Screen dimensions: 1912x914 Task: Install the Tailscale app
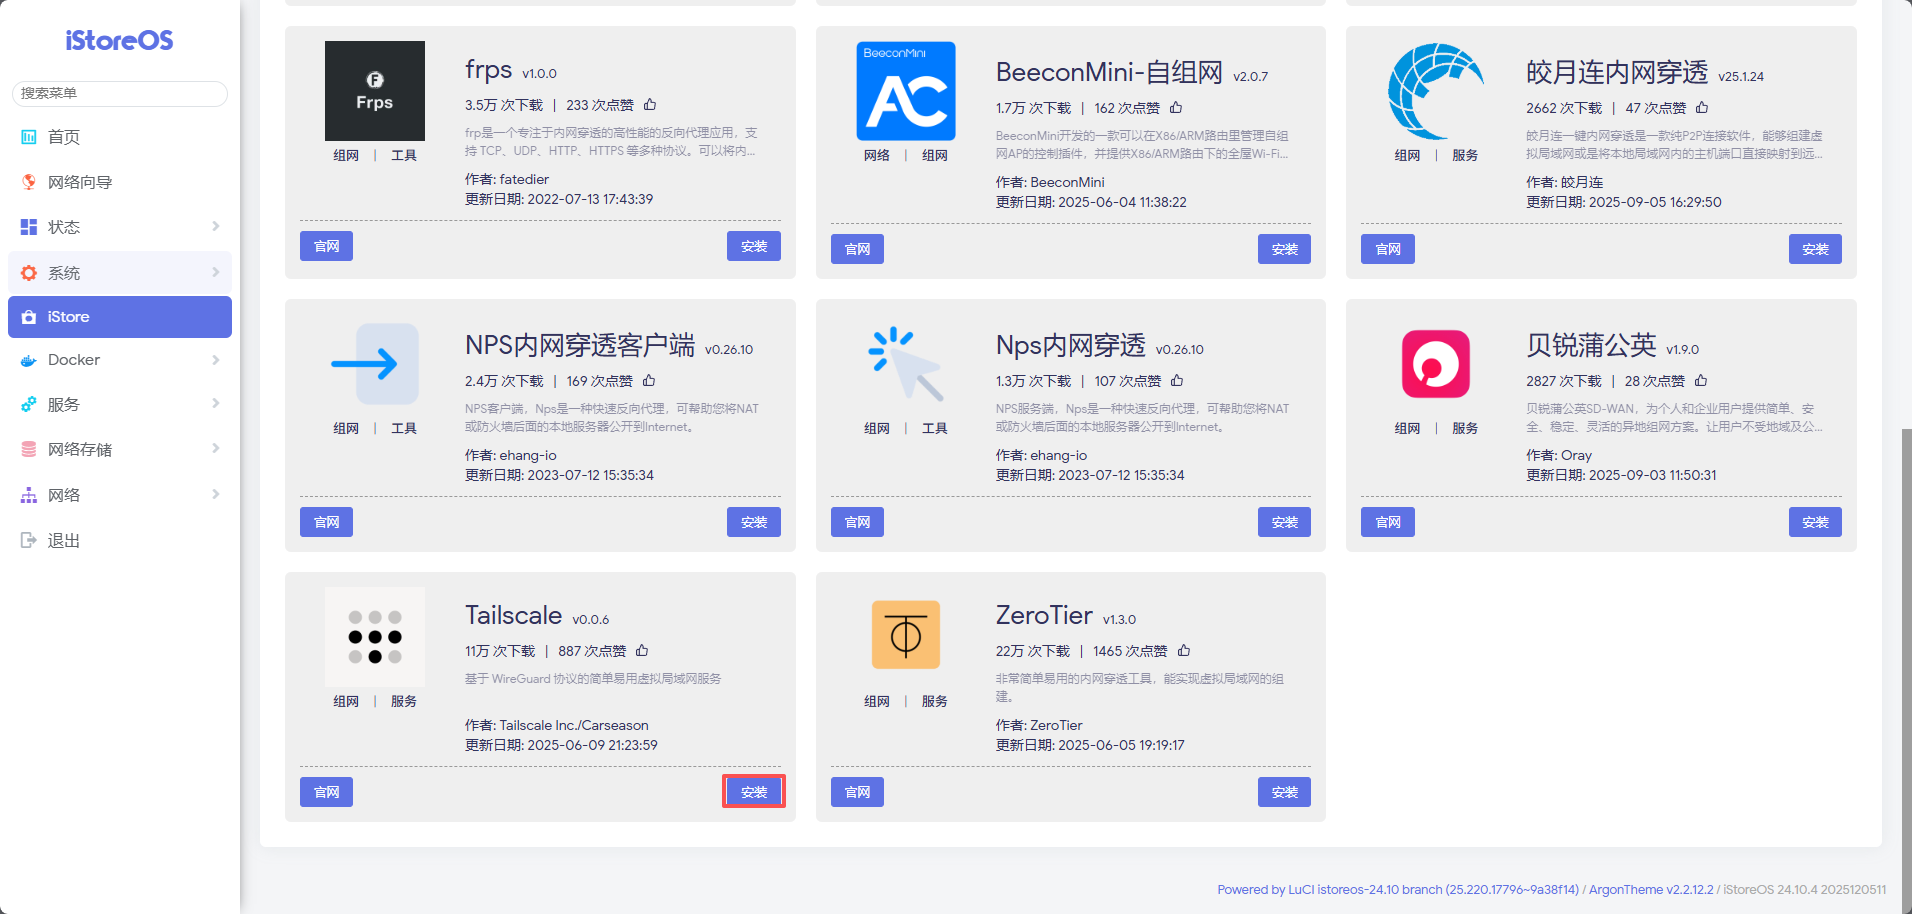[x=754, y=791]
